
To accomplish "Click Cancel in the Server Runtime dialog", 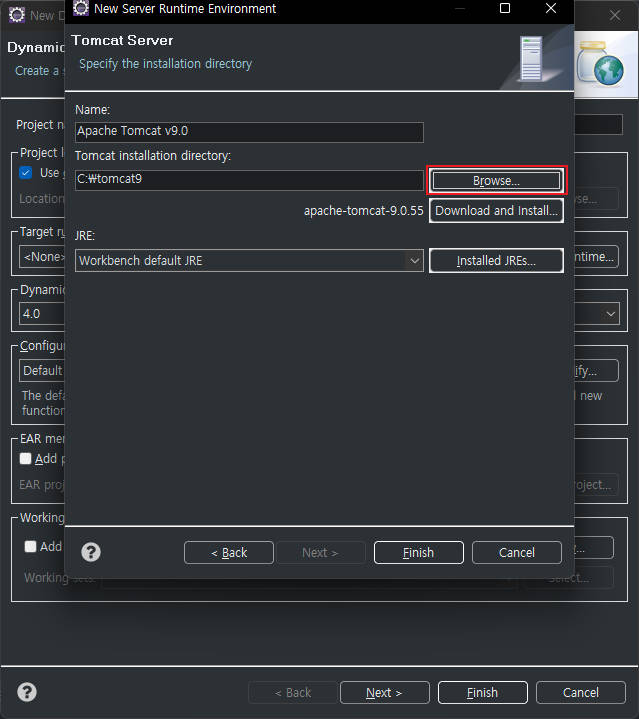I will coord(517,553).
